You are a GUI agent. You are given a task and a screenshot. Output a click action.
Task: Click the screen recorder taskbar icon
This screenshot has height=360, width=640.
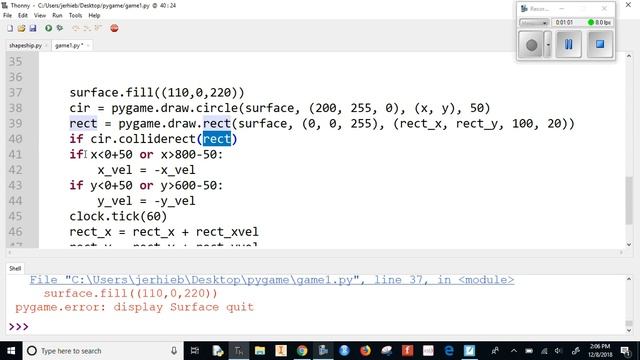pos(323,351)
